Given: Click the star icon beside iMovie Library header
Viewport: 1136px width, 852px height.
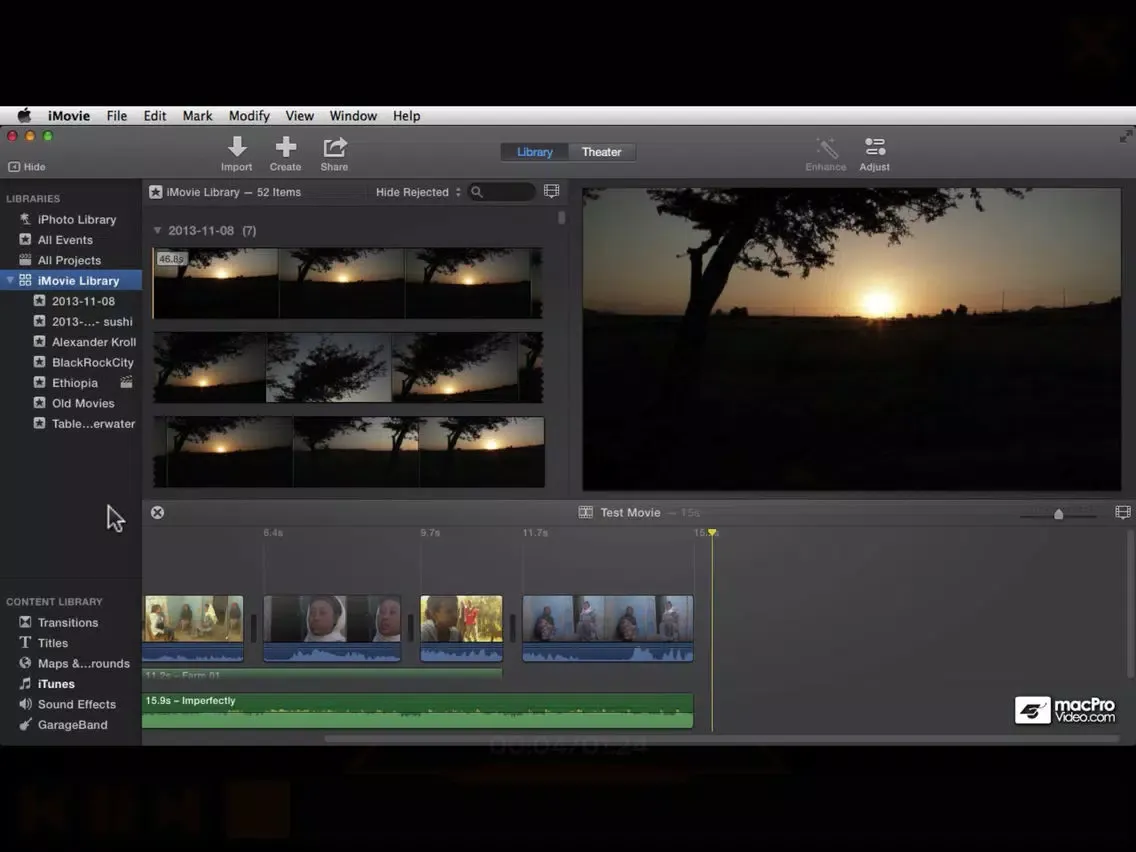Looking at the screenshot, I should point(156,192).
